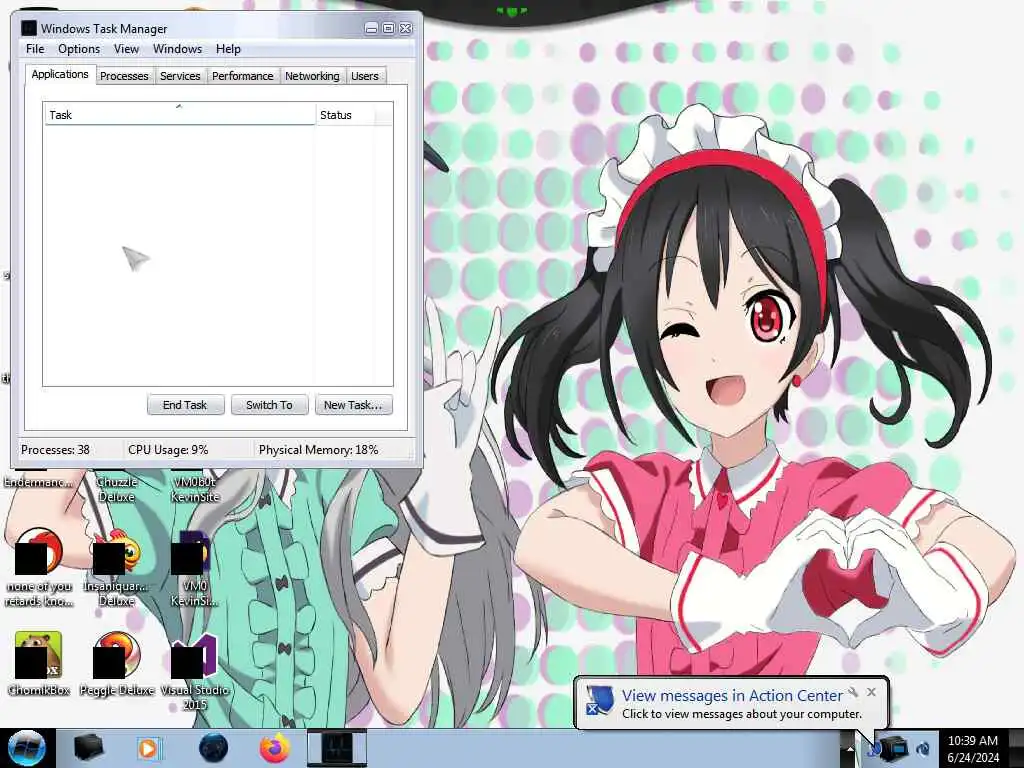Image resolution: width=1024 pixels, height=768 pixels.
Task: Switch to the Users tab
Action: (365, 76)
